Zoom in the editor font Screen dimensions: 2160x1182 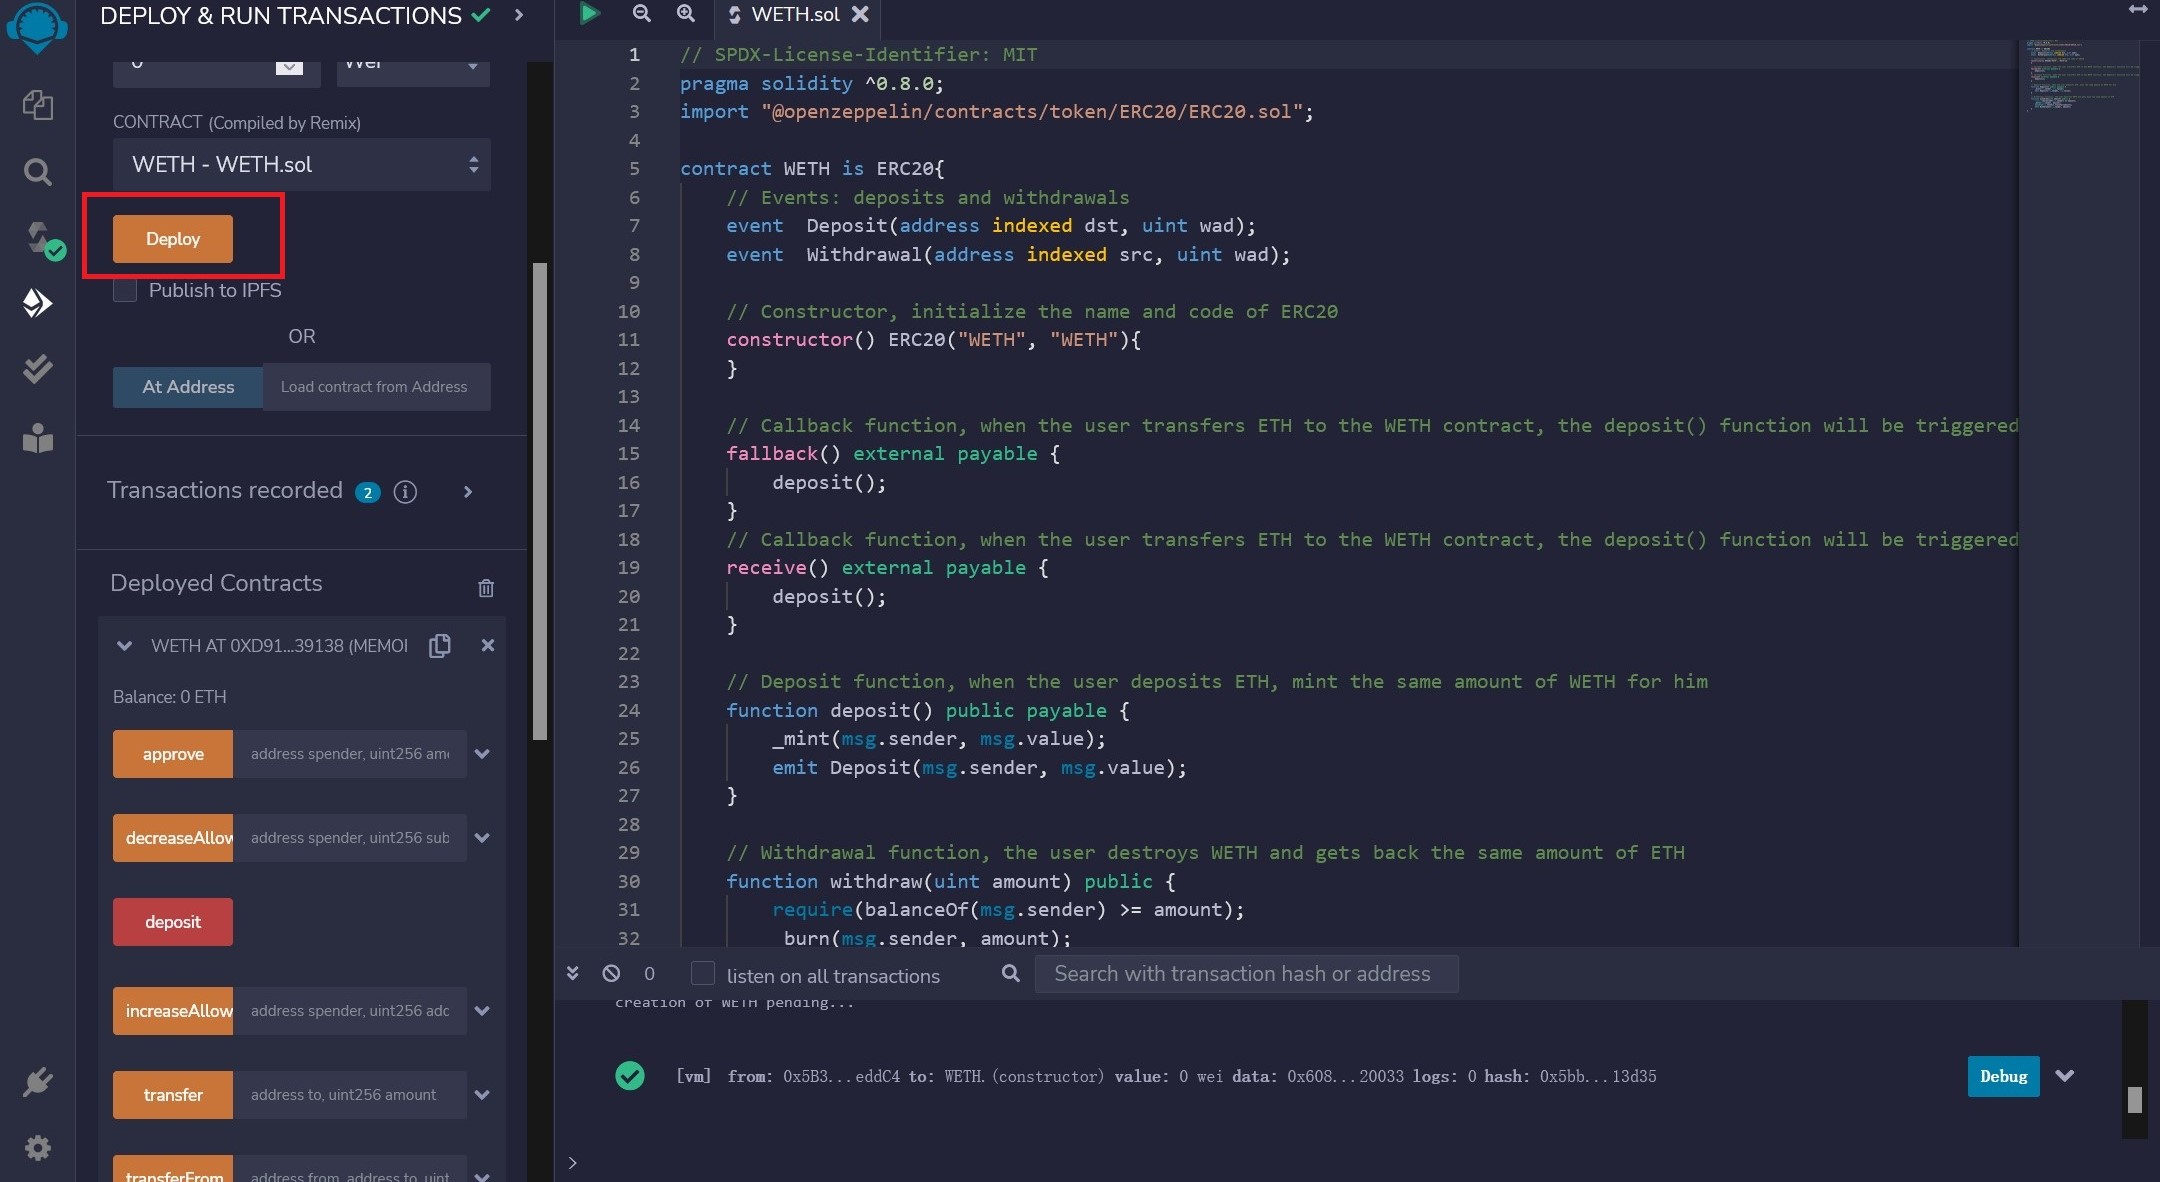coord(686,13)
